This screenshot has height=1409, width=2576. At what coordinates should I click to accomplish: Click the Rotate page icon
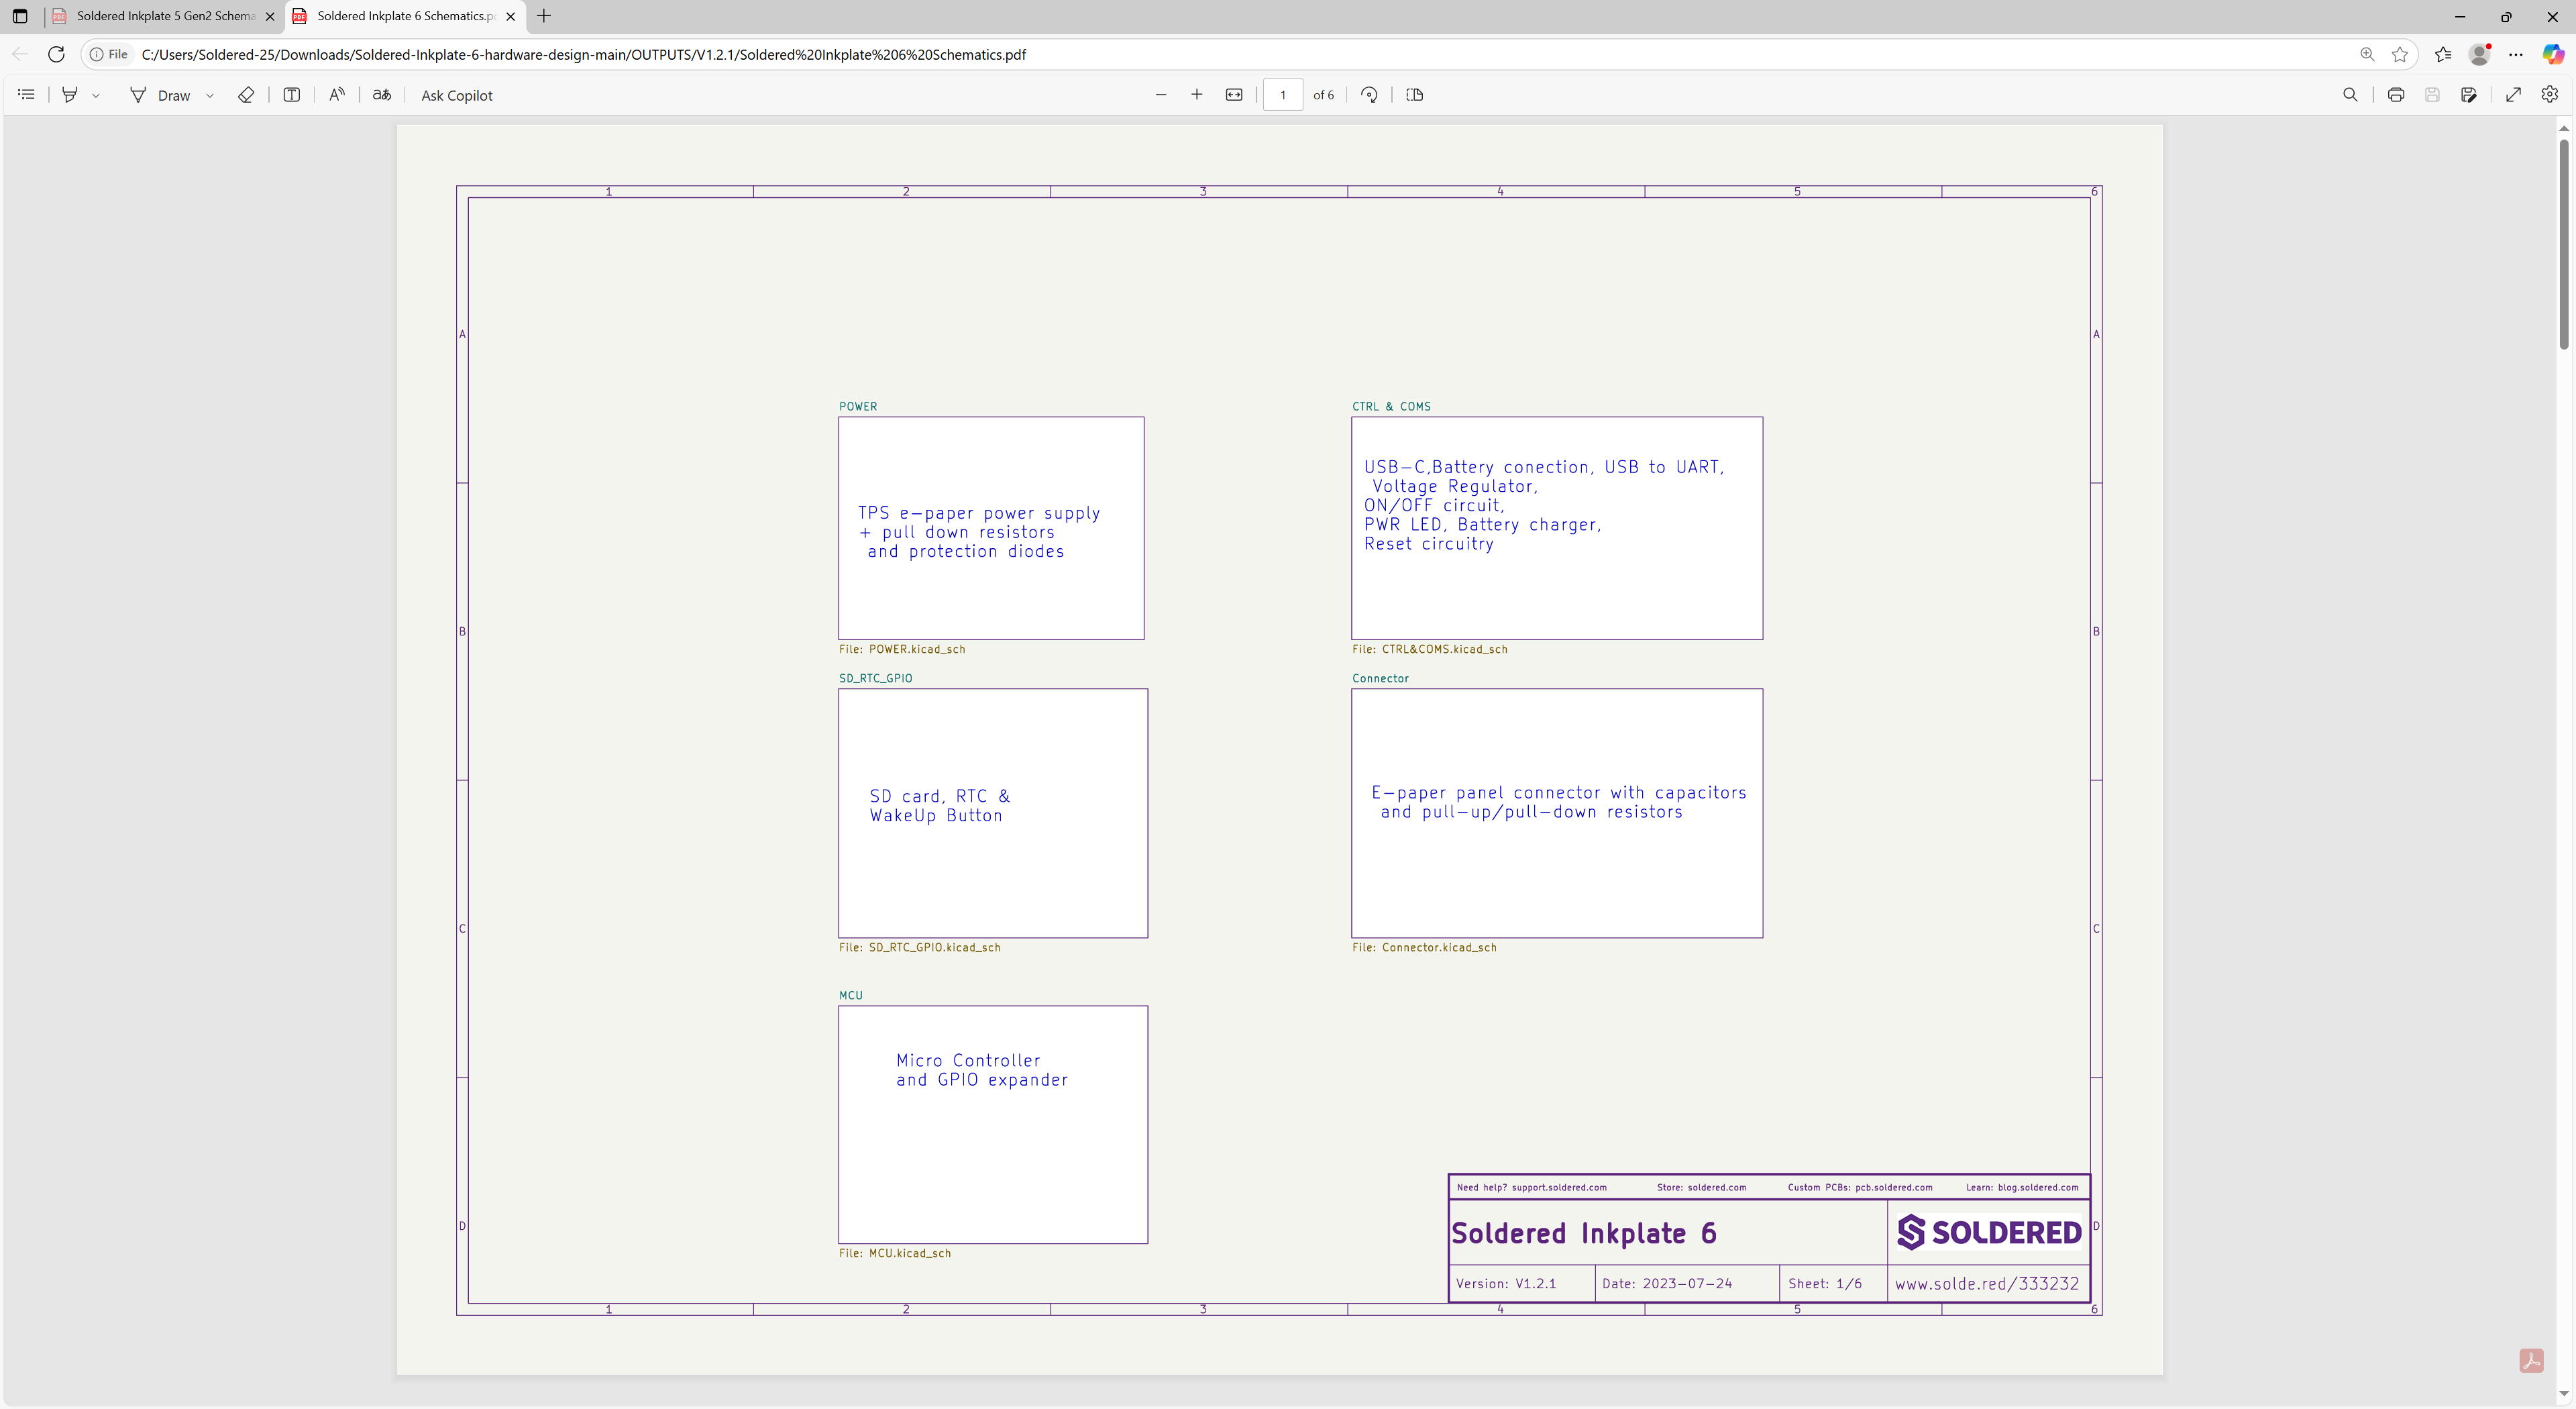point(1369,95)
